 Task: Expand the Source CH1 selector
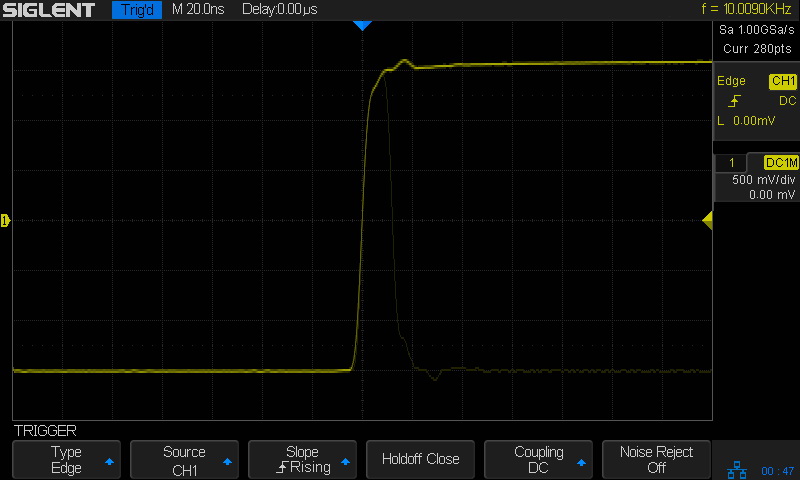point(184,459)
